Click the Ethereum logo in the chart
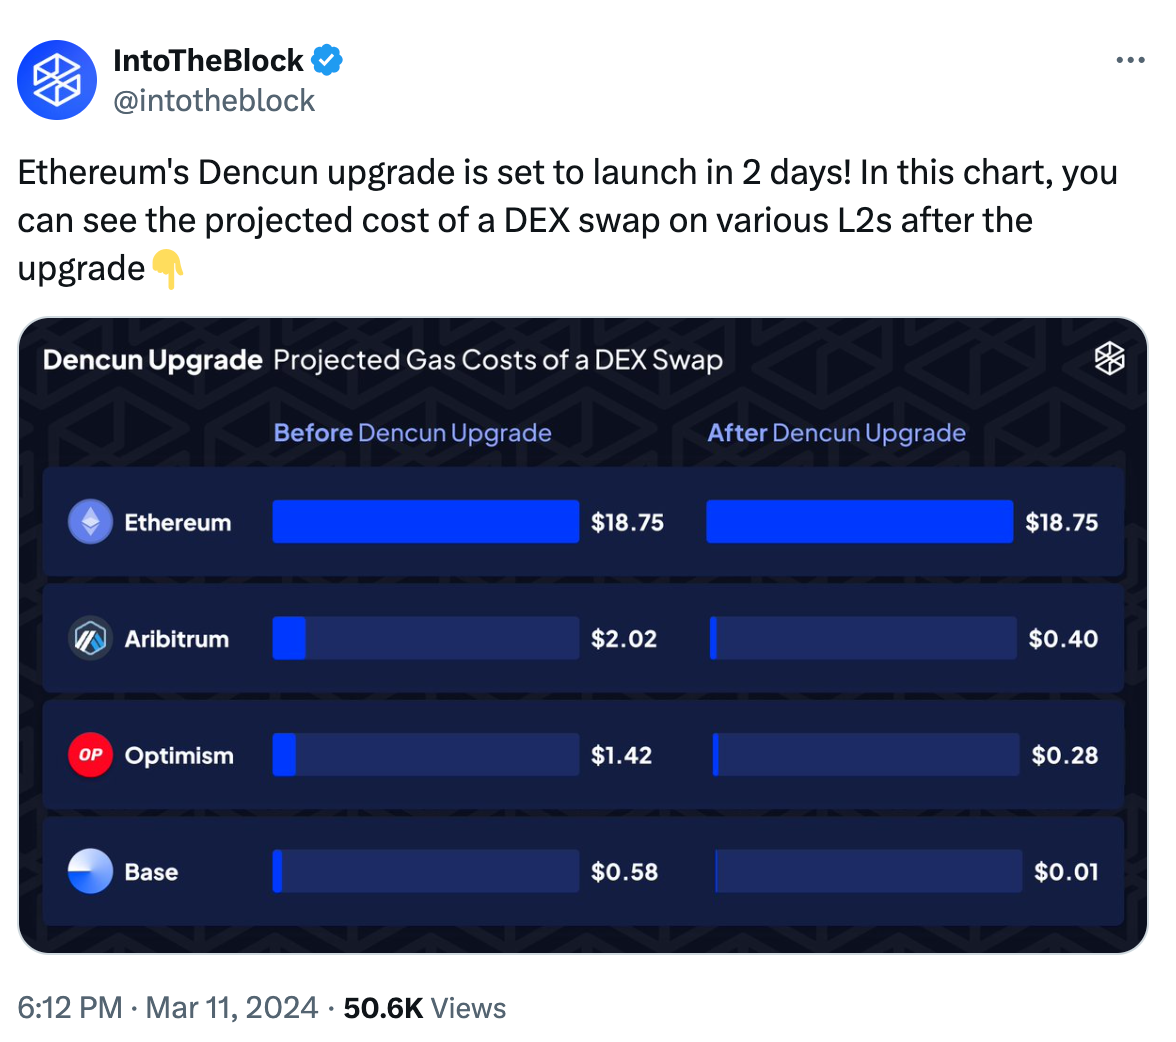 (x=89, y=521)
